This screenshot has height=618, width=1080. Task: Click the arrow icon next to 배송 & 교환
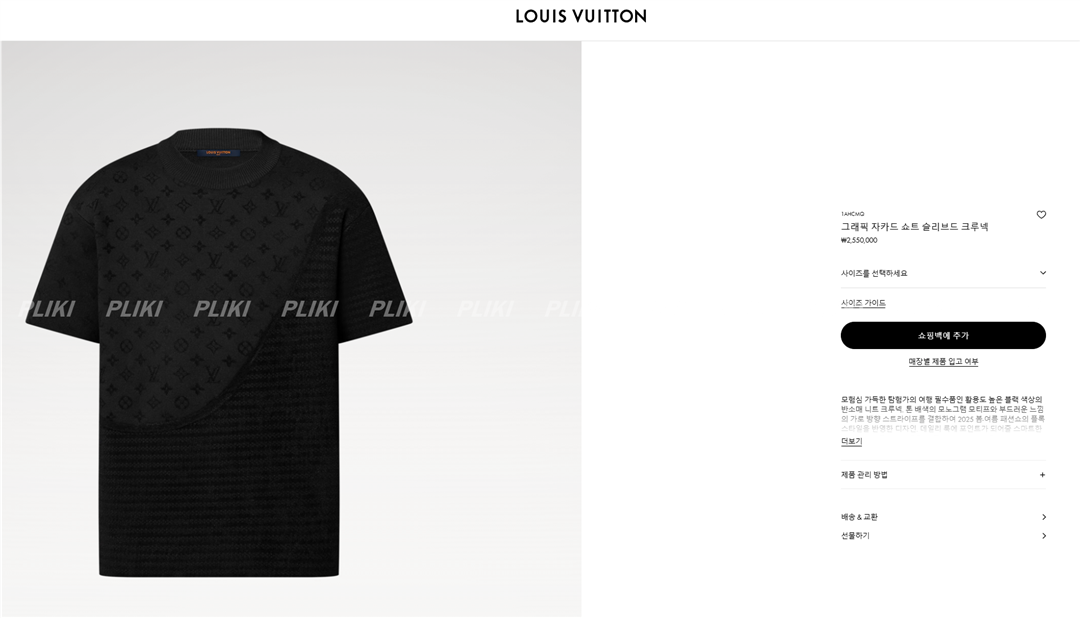click(x=1043, y=517)
